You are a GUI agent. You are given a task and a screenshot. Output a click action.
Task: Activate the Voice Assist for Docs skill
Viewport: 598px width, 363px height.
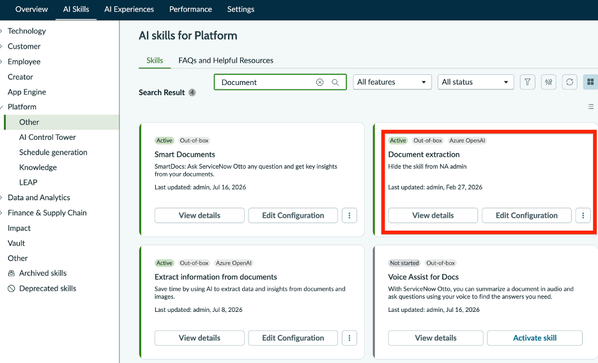point(535,338)
